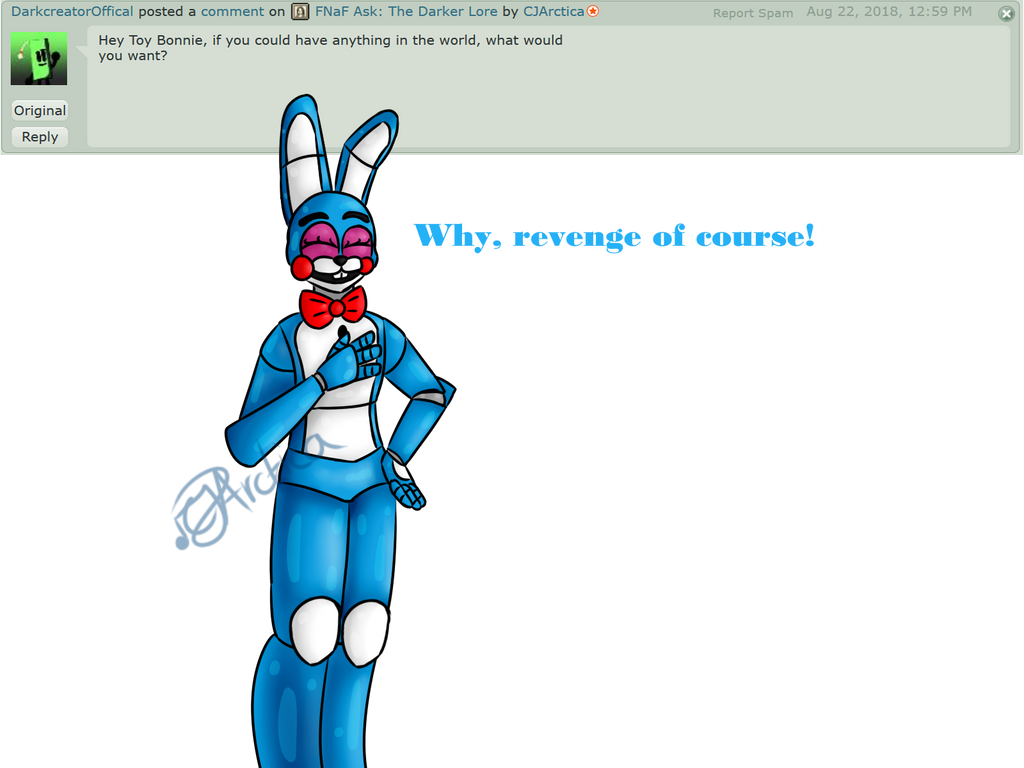The width and height of the screenshot is (1024, 768).
Task: Open the 'comment' permalink
Action: [232, 12]
